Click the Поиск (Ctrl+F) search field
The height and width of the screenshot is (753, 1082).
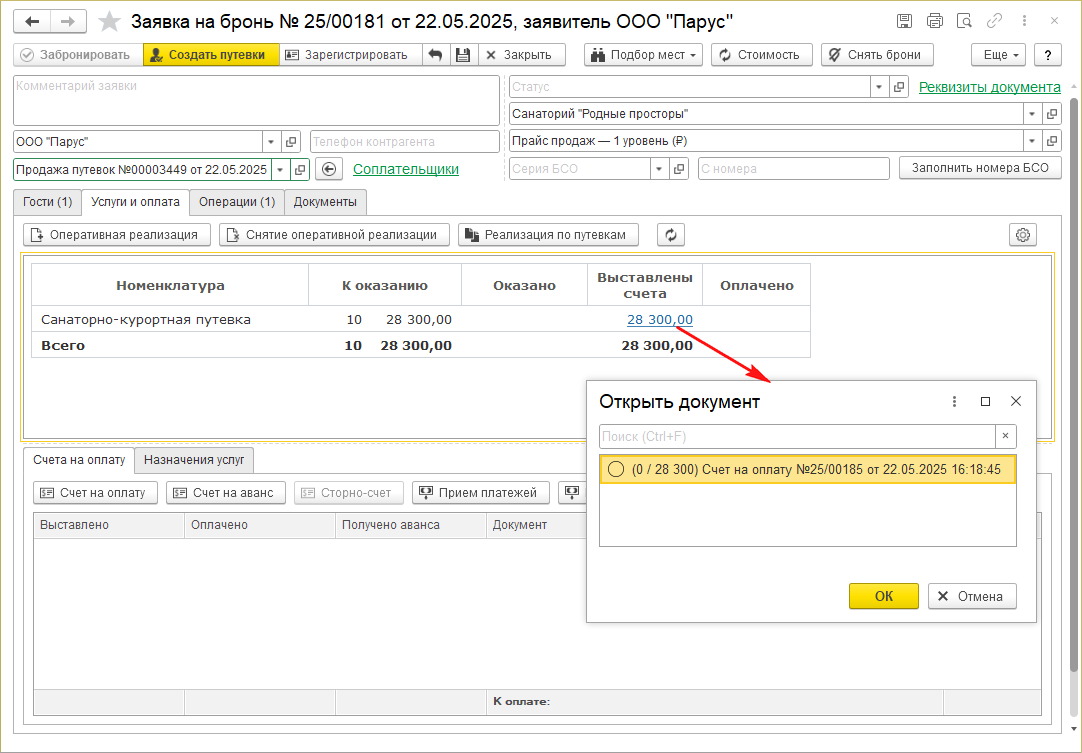pyautogui.click(x=796, y=437)
